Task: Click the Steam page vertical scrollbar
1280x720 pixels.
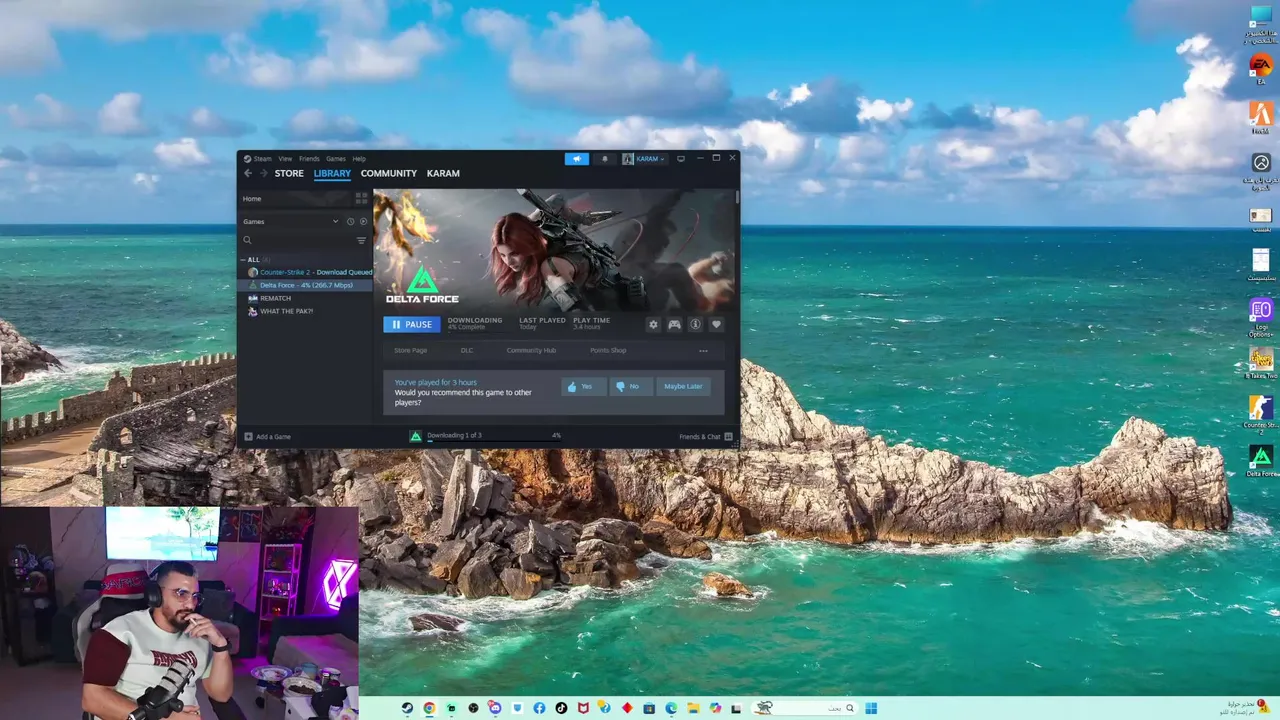Action: [x=737, y=197]
